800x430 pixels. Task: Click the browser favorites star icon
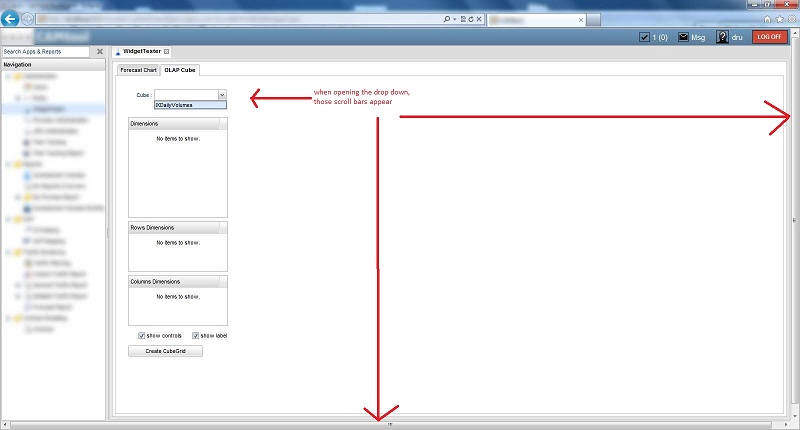pyautogui.click(x=779, y=19)
